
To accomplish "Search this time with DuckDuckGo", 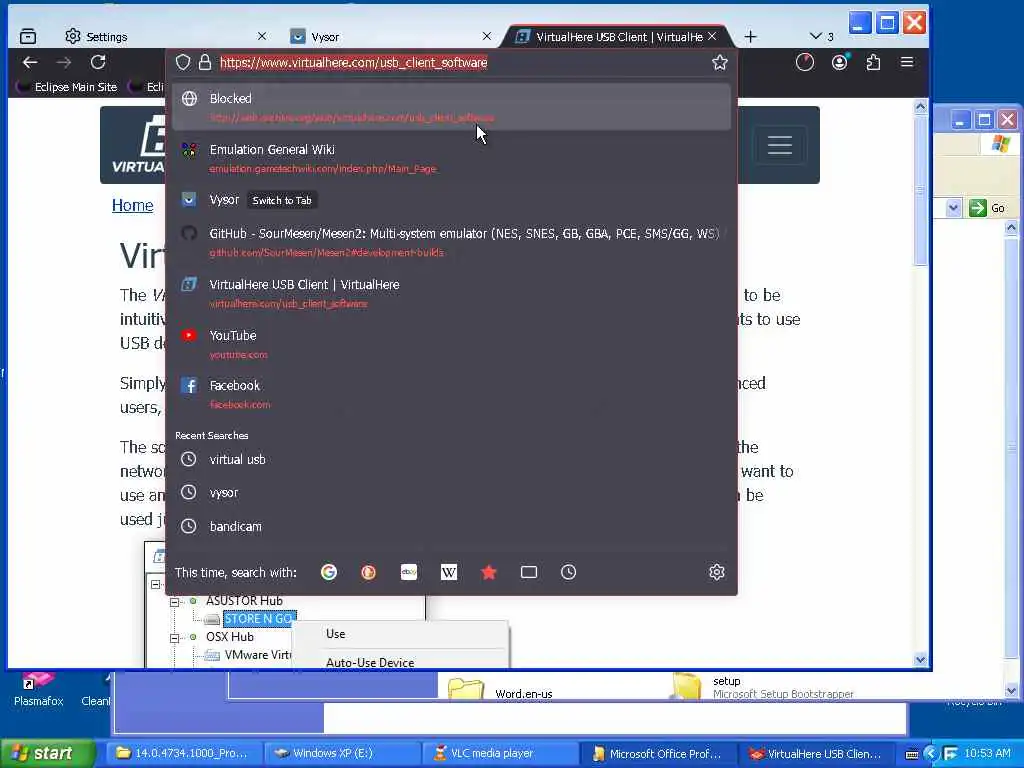I will (x=368, y=572).
